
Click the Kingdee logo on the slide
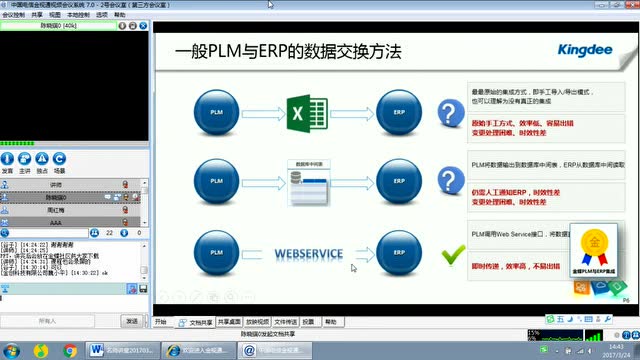[x=585, y=50]
